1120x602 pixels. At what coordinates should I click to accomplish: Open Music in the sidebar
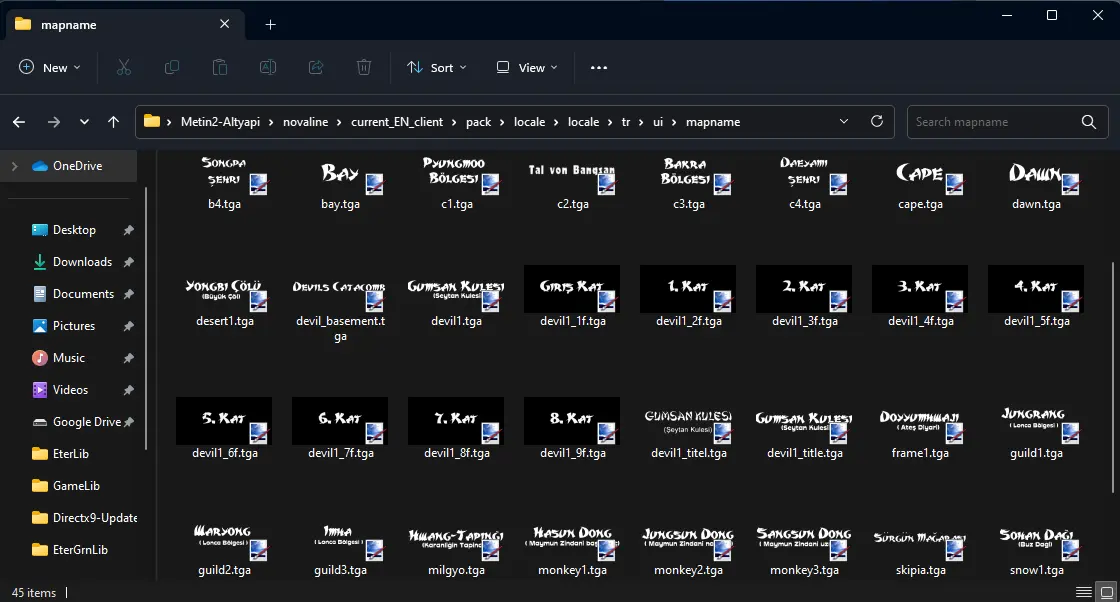pyautogui.click(x=69, y=358)
